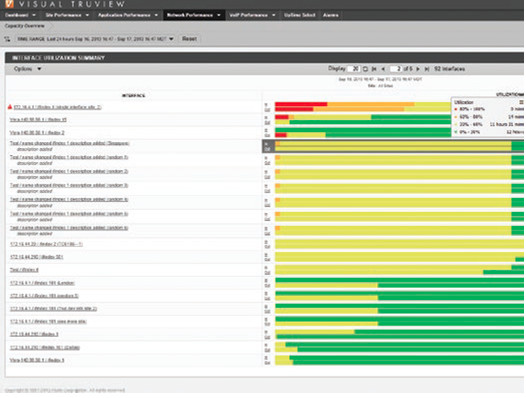The image size is (526, 398).
Task: Click the Display count input field
Action: pos(354,69)
